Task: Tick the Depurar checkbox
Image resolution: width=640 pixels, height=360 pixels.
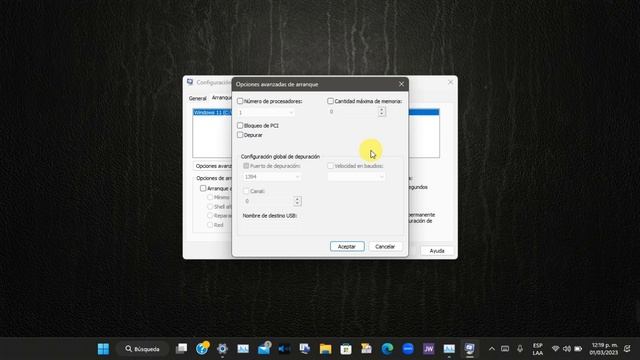Action: [x=240, y=135]
